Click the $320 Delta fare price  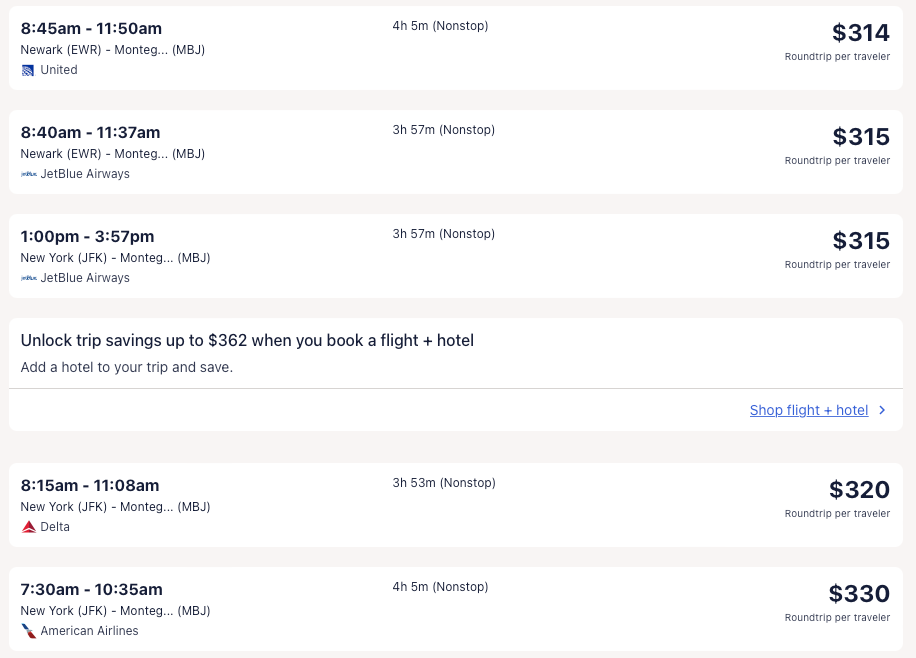(x=859, y=490)
